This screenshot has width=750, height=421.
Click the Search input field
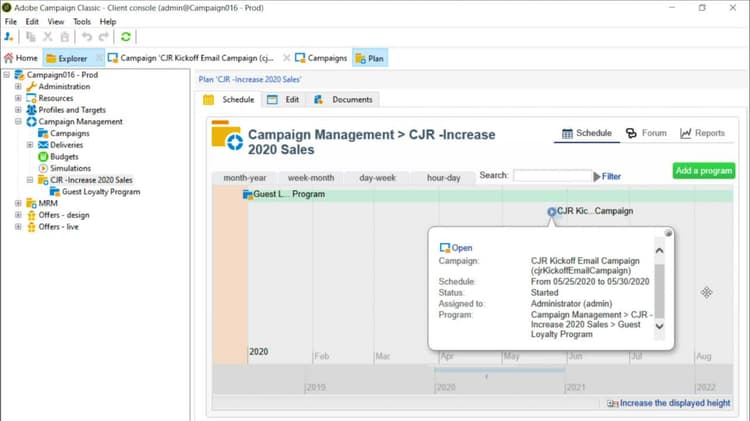click(x=552, y=176)
